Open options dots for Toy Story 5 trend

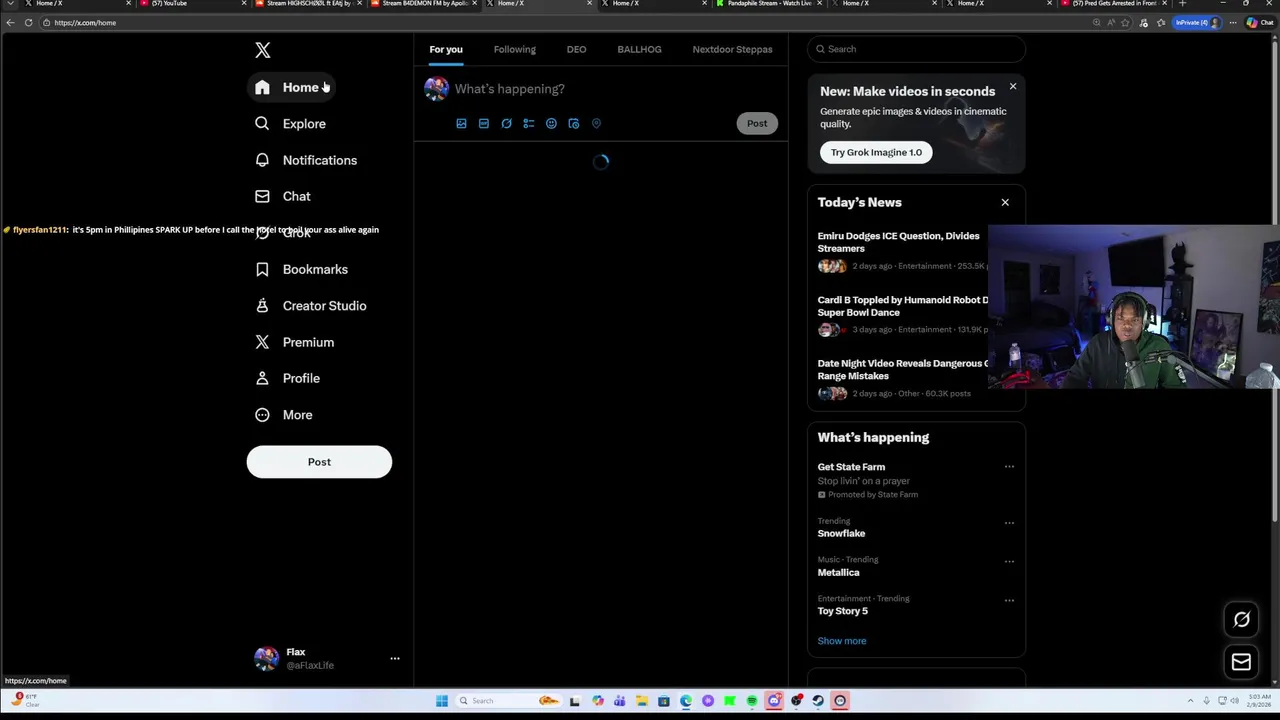tap(1009, 600)
